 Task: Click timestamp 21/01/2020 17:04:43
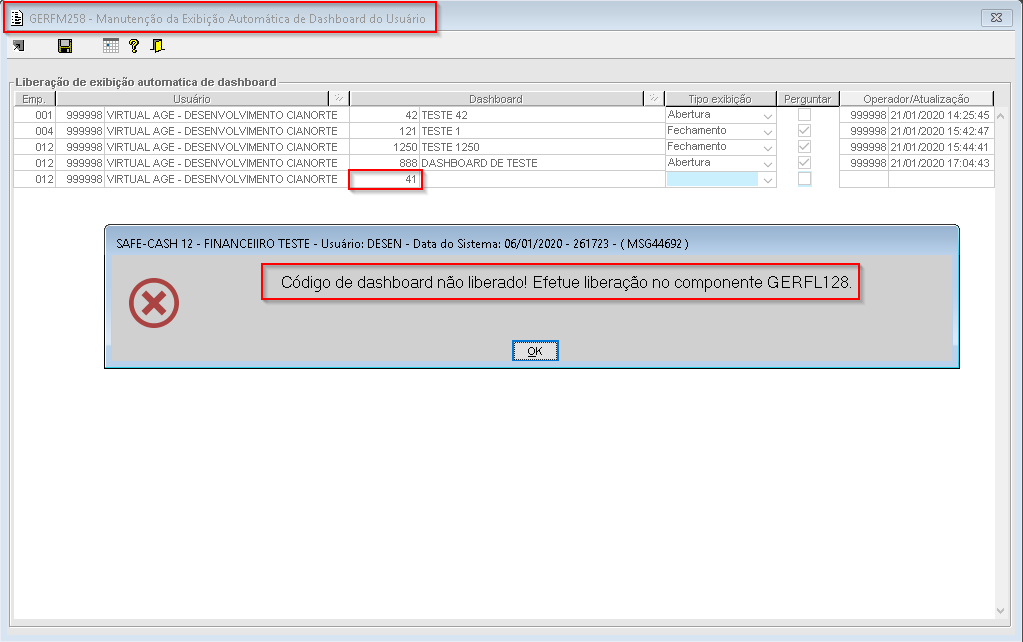click(x=940, y=163)
